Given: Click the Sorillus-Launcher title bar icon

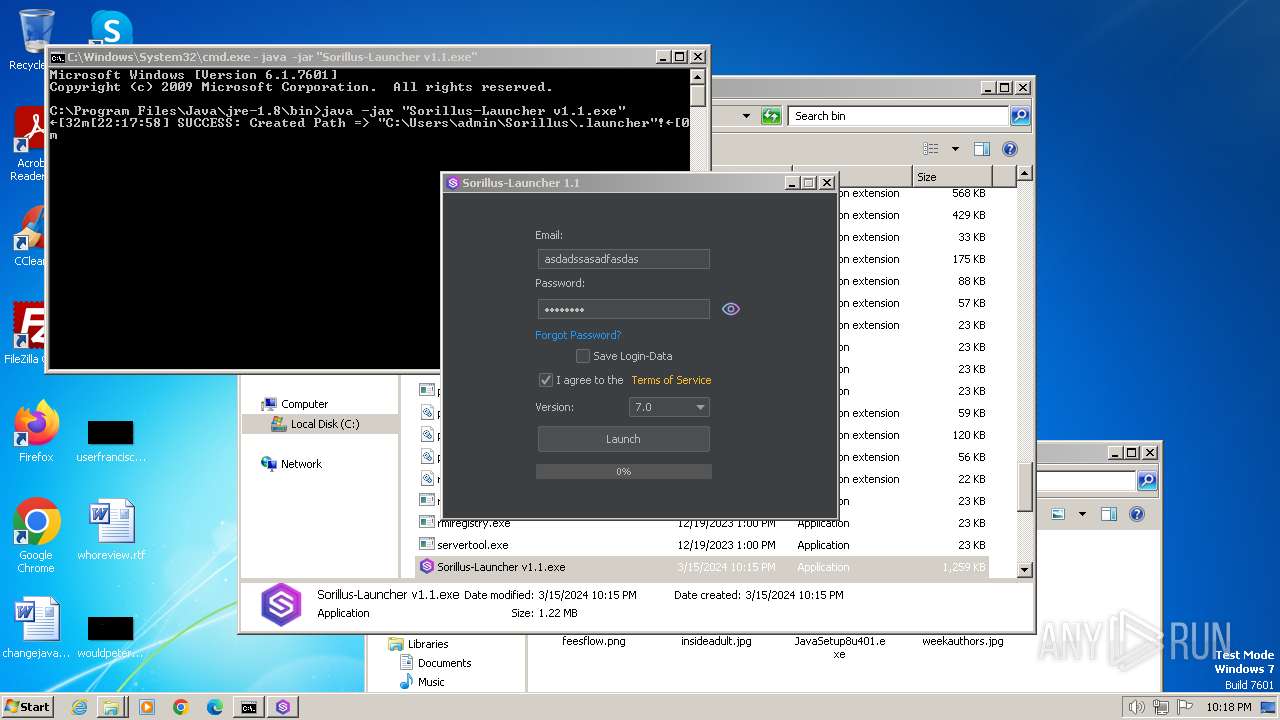Looking at the screenshot, I should point(453,183).
